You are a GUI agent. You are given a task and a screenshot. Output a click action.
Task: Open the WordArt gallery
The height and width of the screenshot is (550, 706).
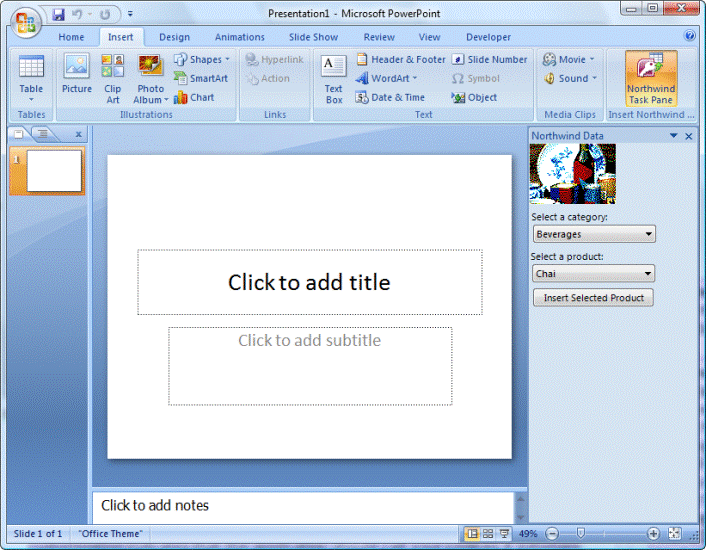click(x=387, y=78)
